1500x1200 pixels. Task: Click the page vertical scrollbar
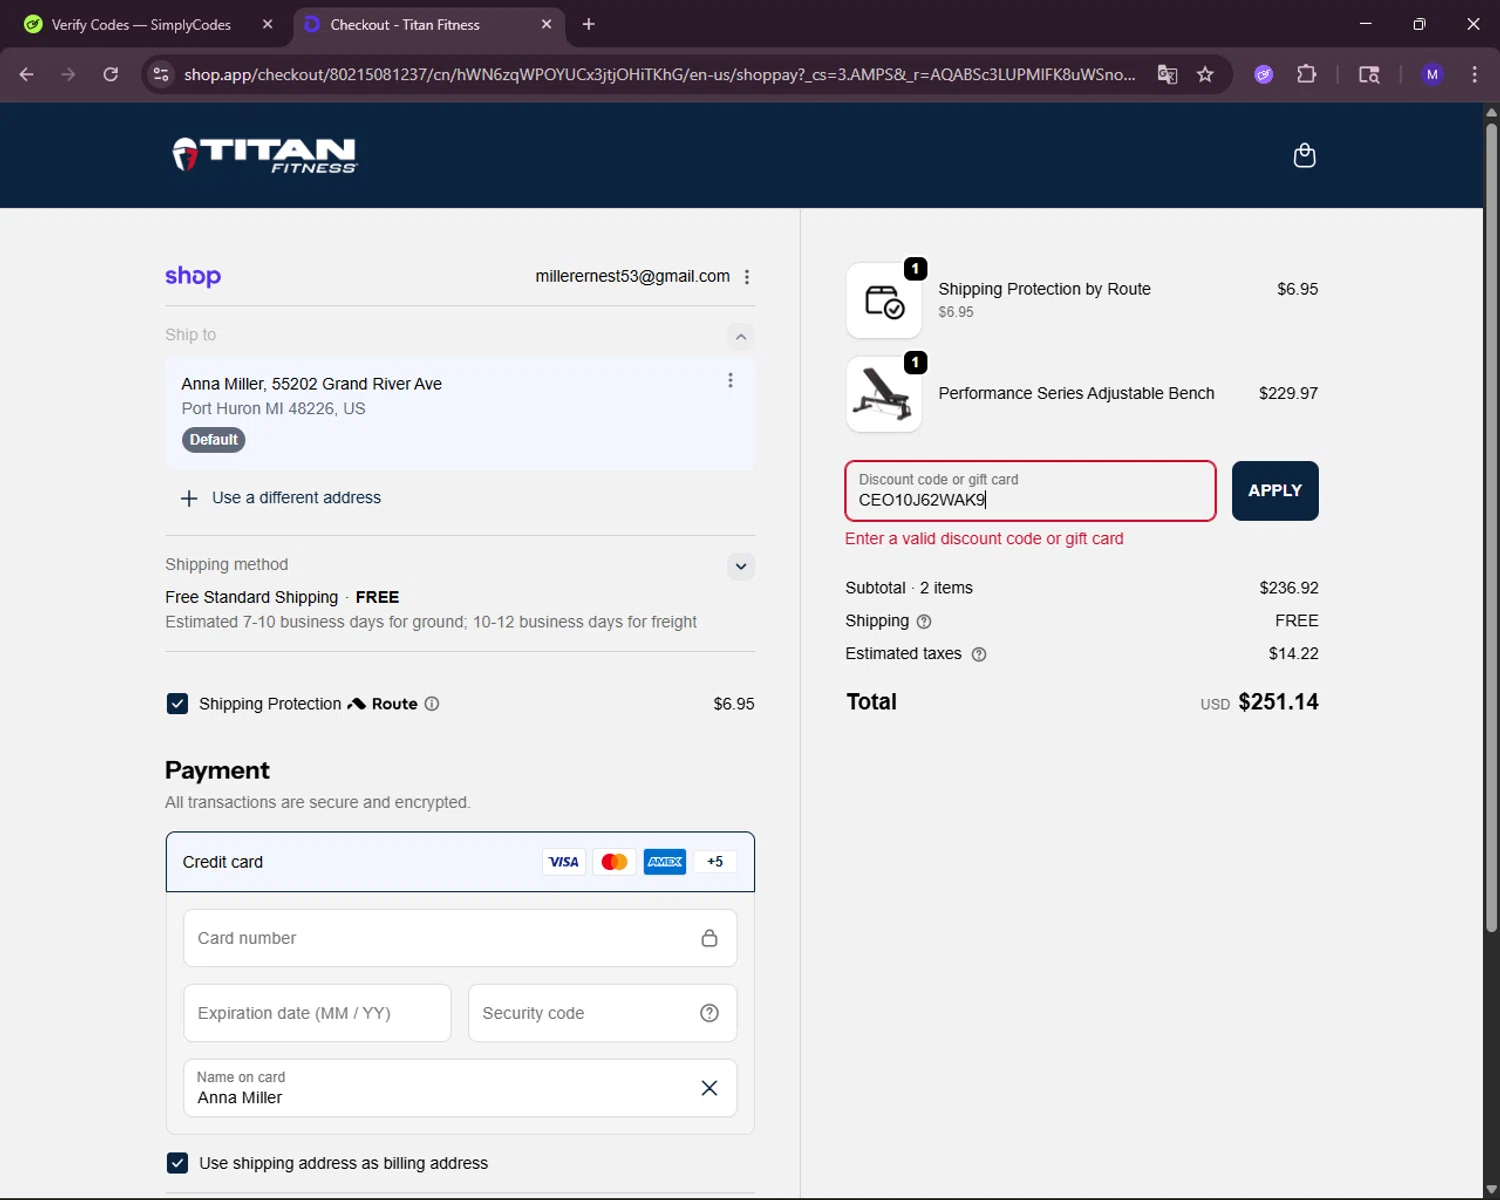click(1491, 528)
